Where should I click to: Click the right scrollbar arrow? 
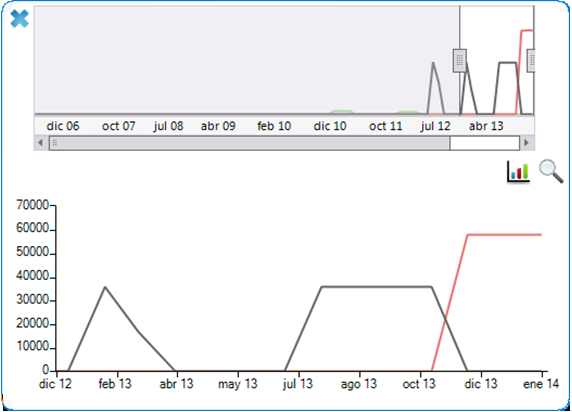[526, 143]
